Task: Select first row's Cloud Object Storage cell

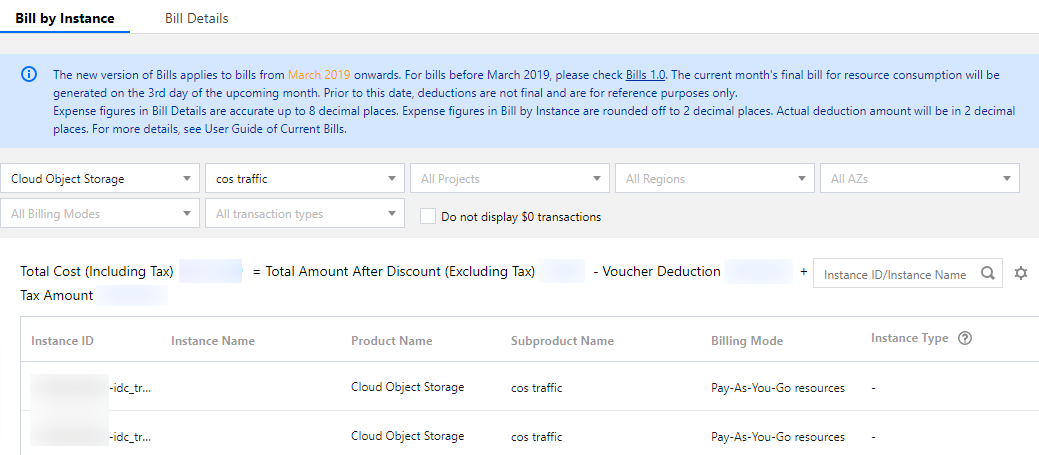Action: (x=407, y=387)
